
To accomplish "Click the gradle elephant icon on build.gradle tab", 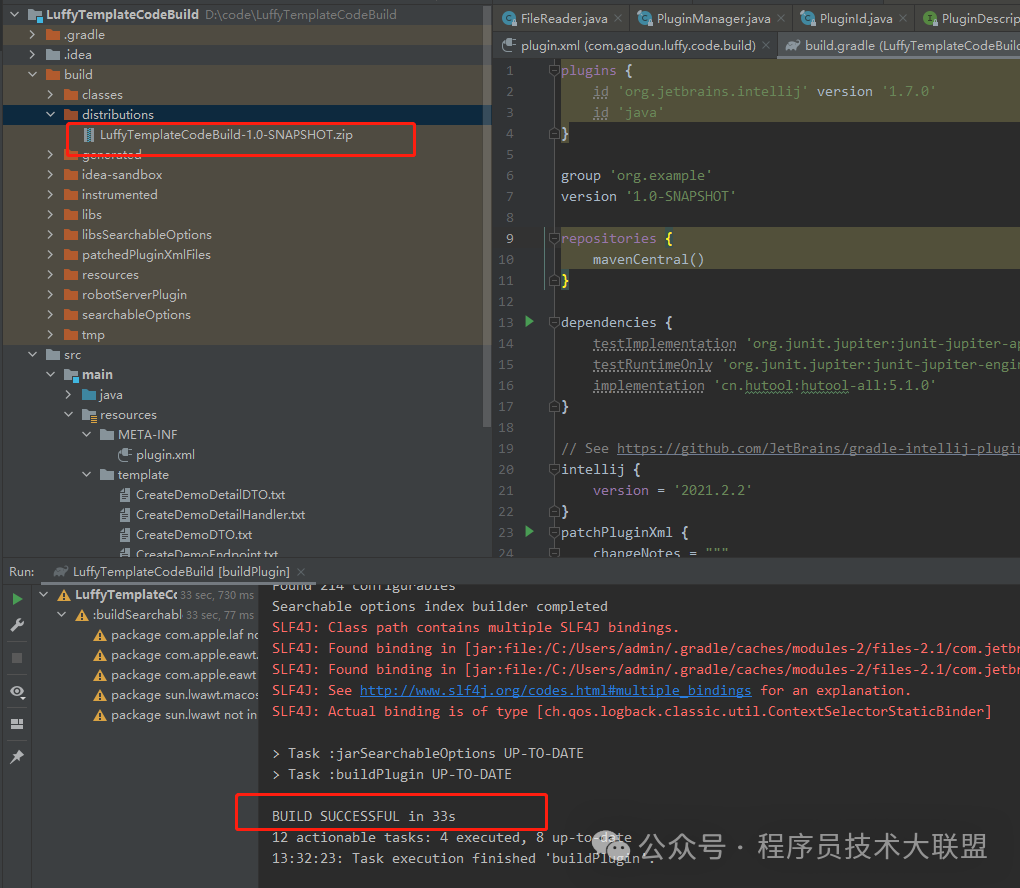I will coord(792,46).
